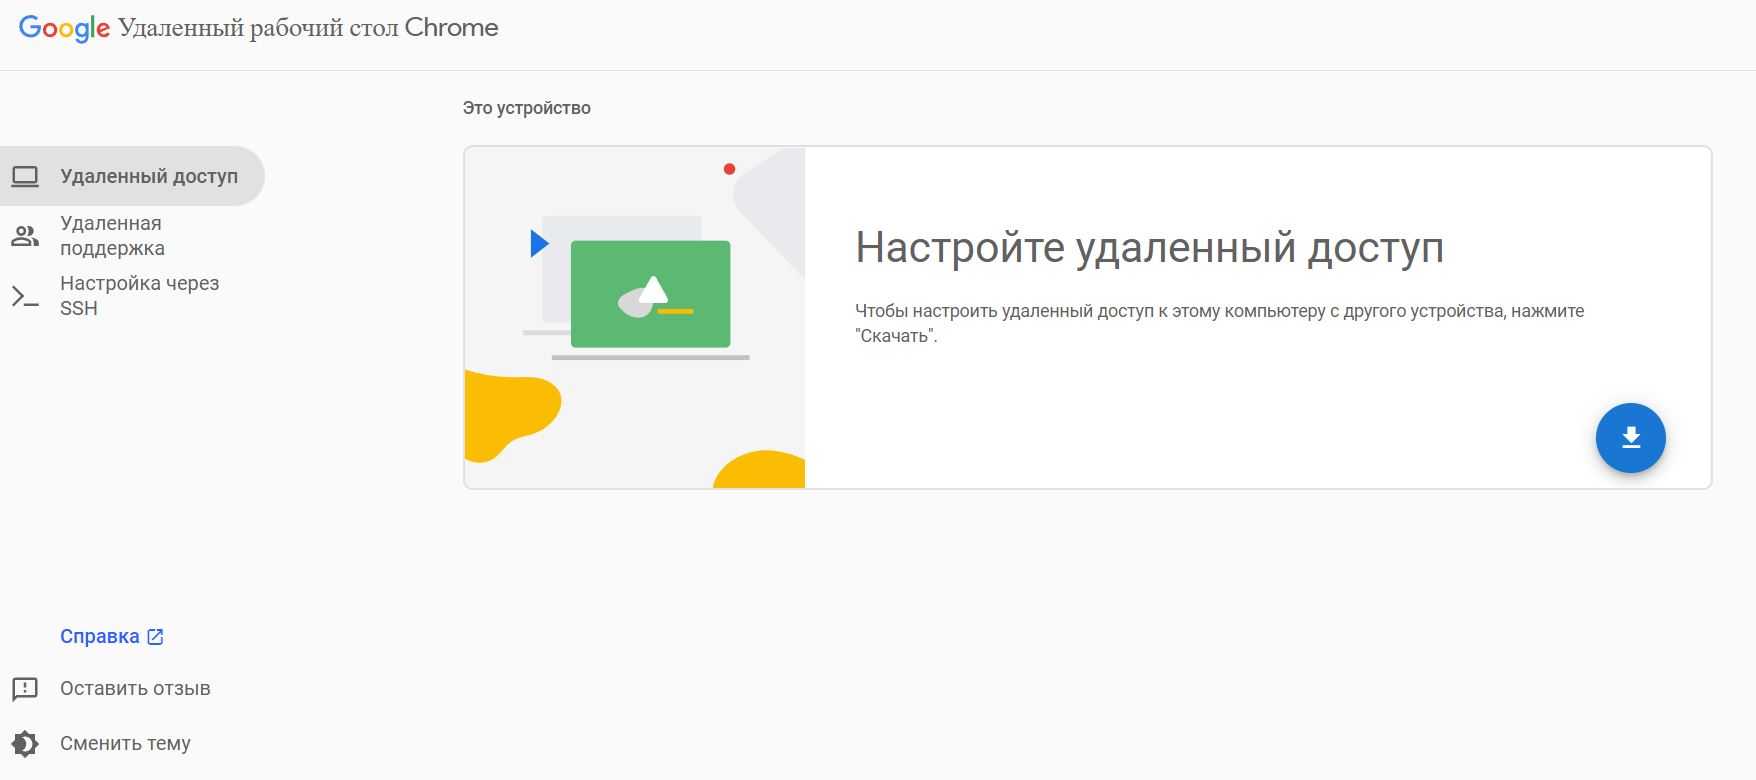Open Настройка через SSH section

coord(132,296)
